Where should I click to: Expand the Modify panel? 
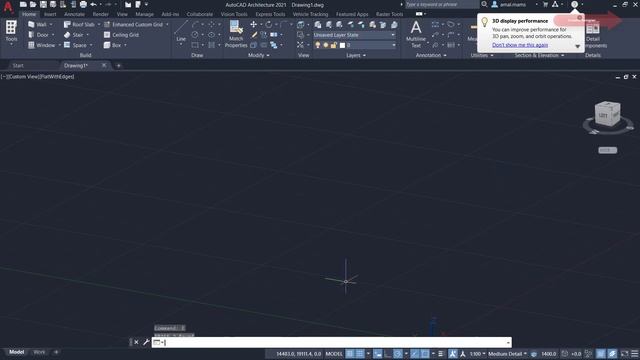click(x=259, y=55)
